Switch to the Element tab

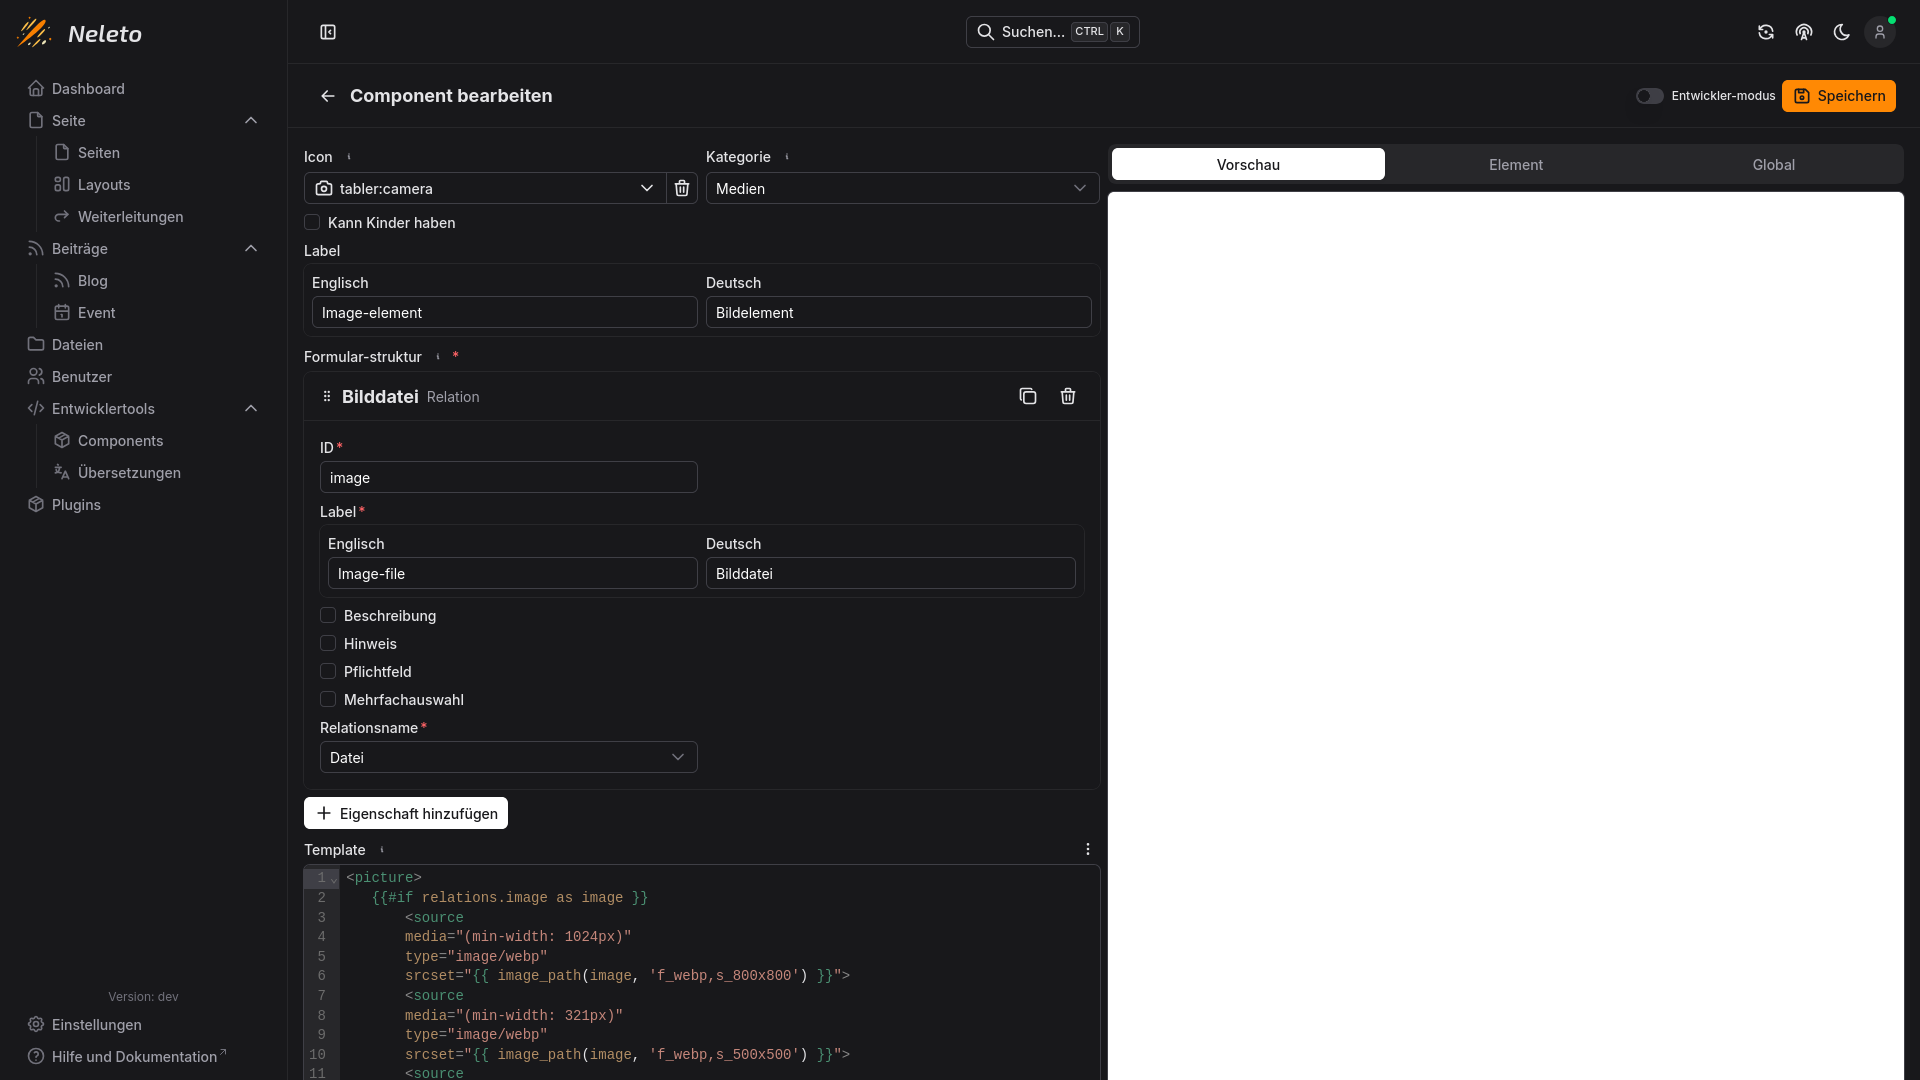point(1515,164)
